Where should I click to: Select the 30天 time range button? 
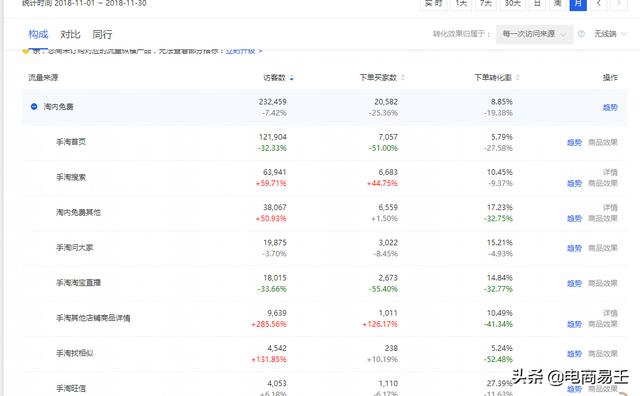pos(513,4)
